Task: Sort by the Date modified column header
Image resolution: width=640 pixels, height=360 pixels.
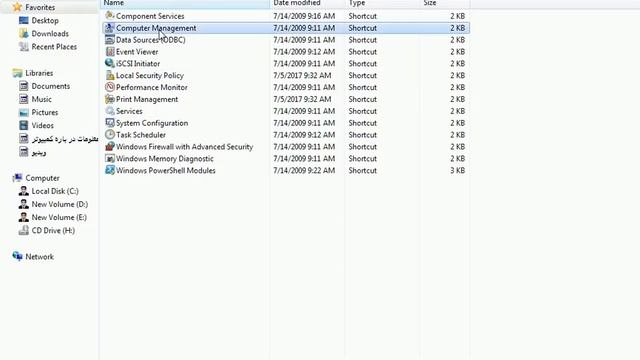Action: 308,3
